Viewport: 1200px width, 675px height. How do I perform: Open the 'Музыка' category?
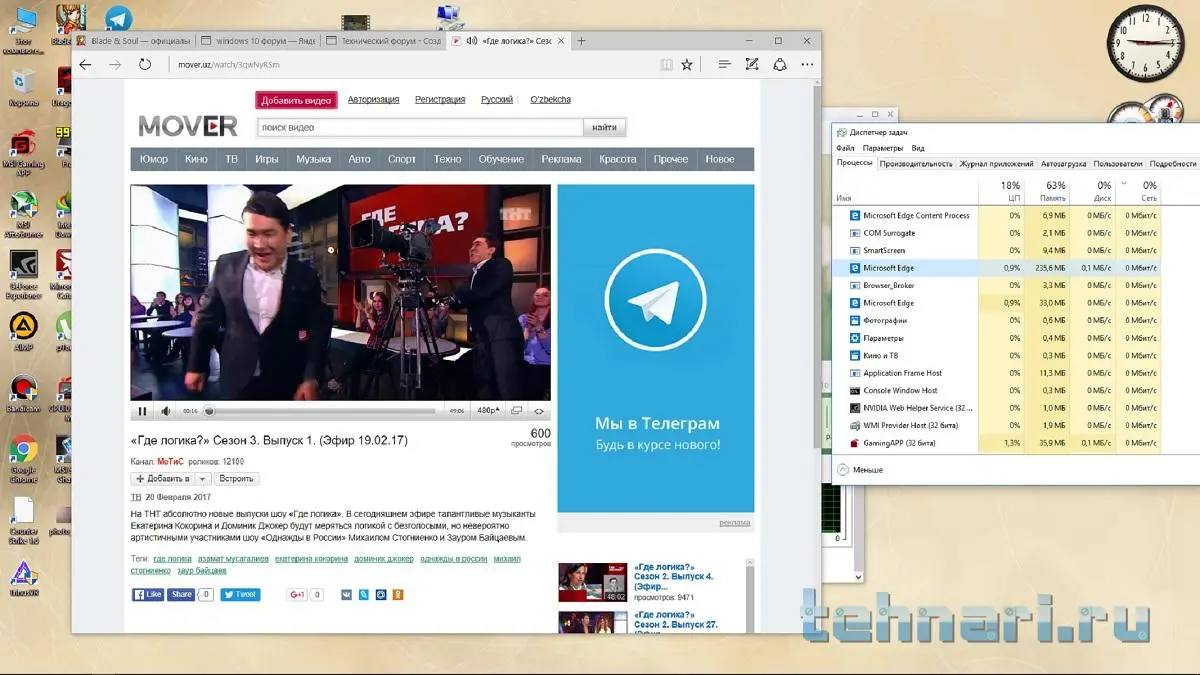click(313, 159)
